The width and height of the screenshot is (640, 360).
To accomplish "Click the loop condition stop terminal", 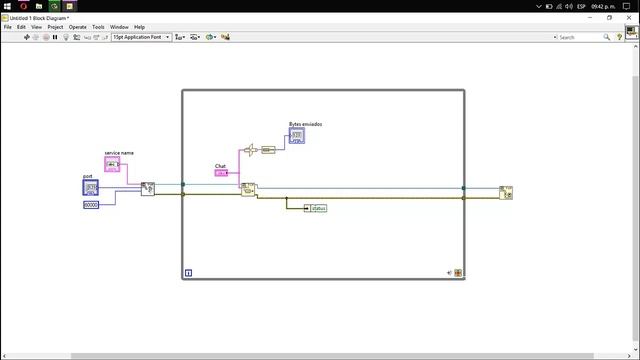I will (458, 273).
